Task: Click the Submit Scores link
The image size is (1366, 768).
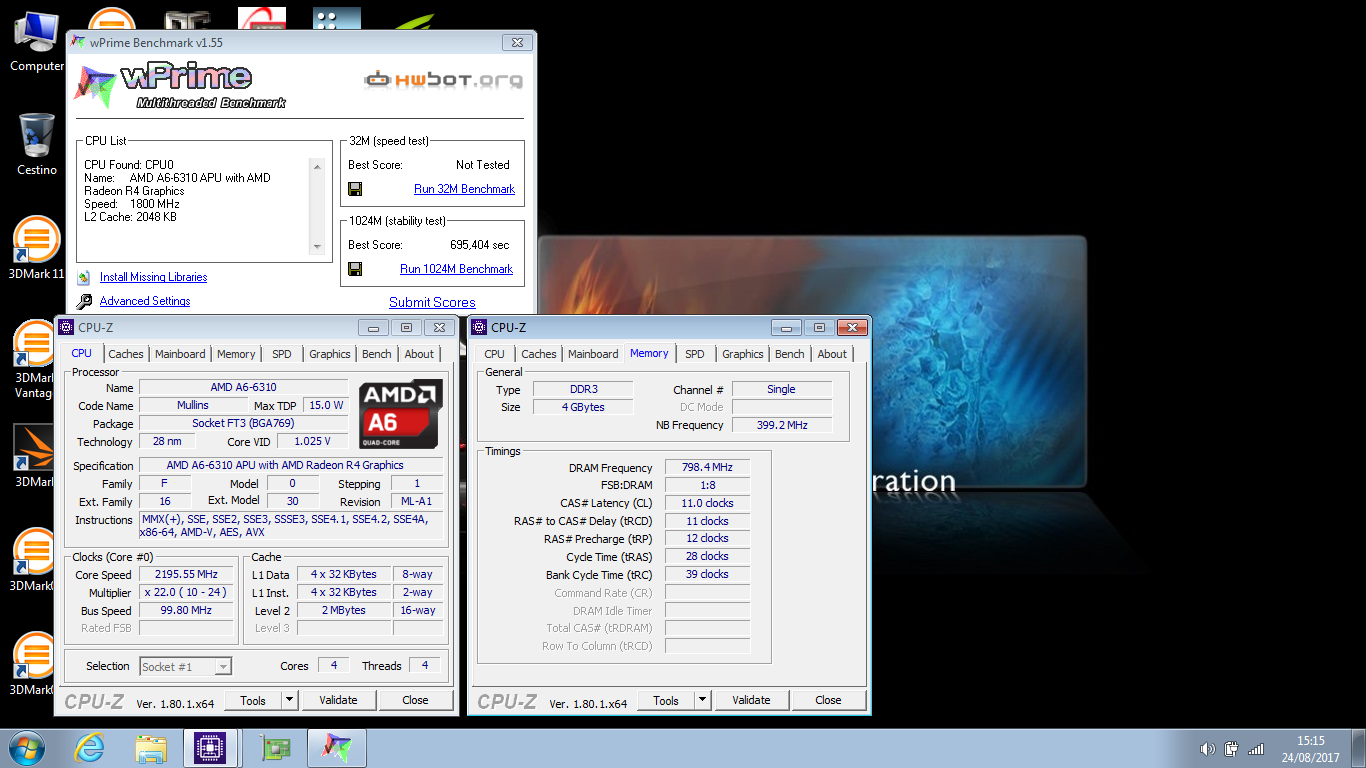Action: pyautogui.click(x=432, y=302)
